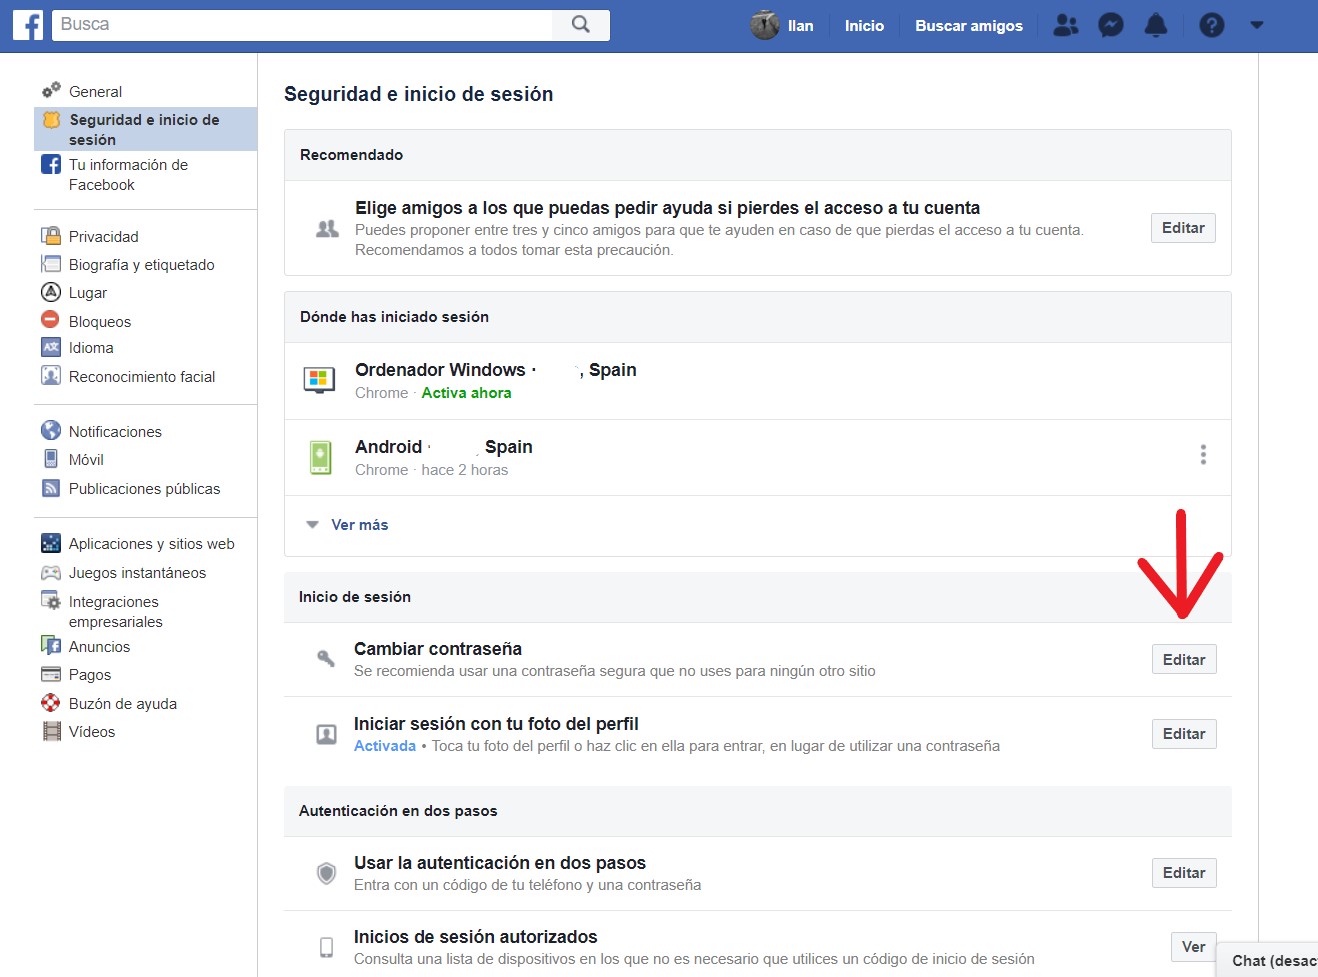
Task: Click the Ilan profile picture thumbnail
Action: click(765, 26)
